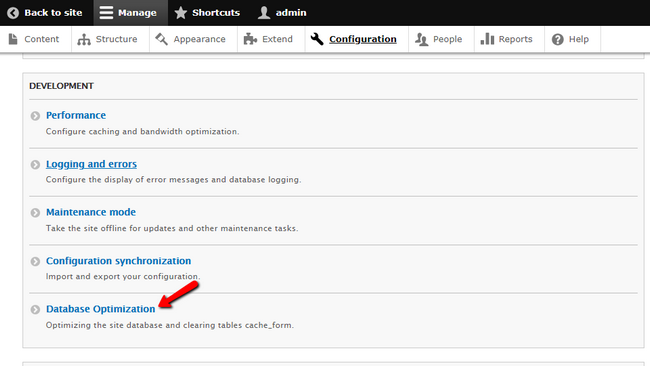This screenshot has width=650, height=366.
Task: Click the admin user silhouette icon
Action: pos(264,13)
